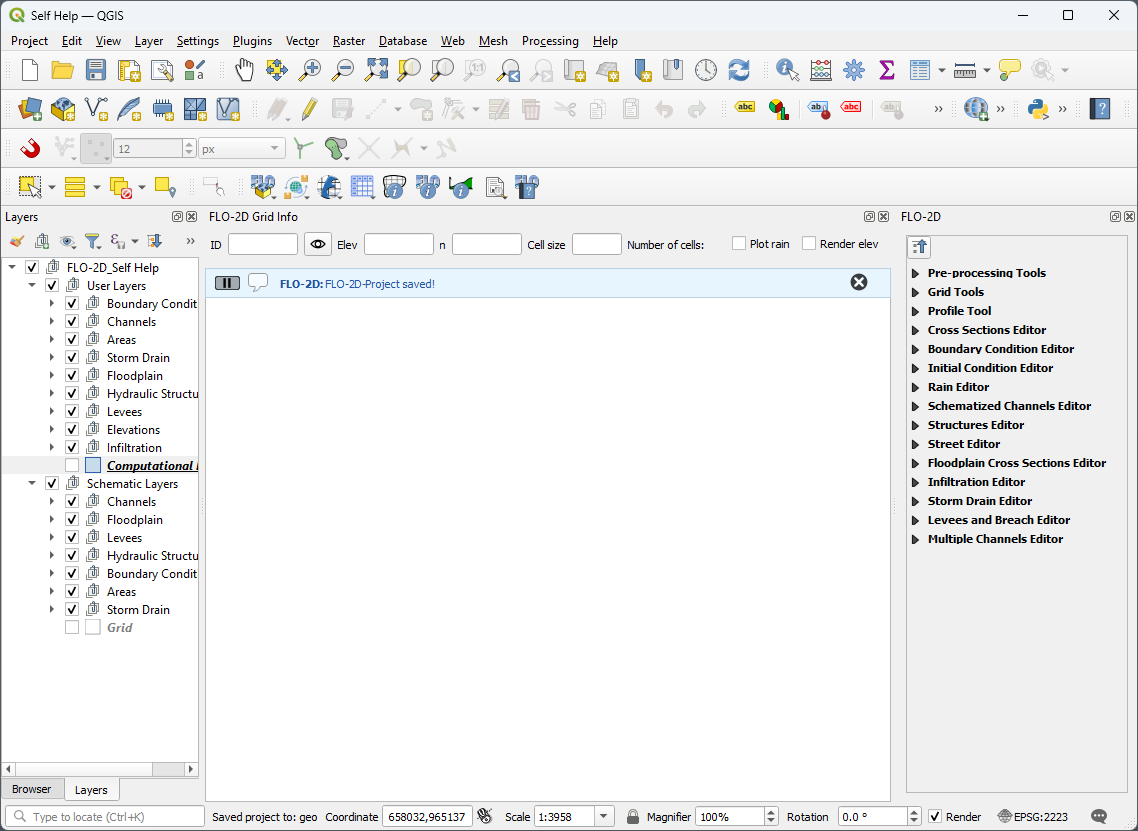Click the Zoom Full extent icon
This screenshot has width=1138, height=831.
[376, 70]
